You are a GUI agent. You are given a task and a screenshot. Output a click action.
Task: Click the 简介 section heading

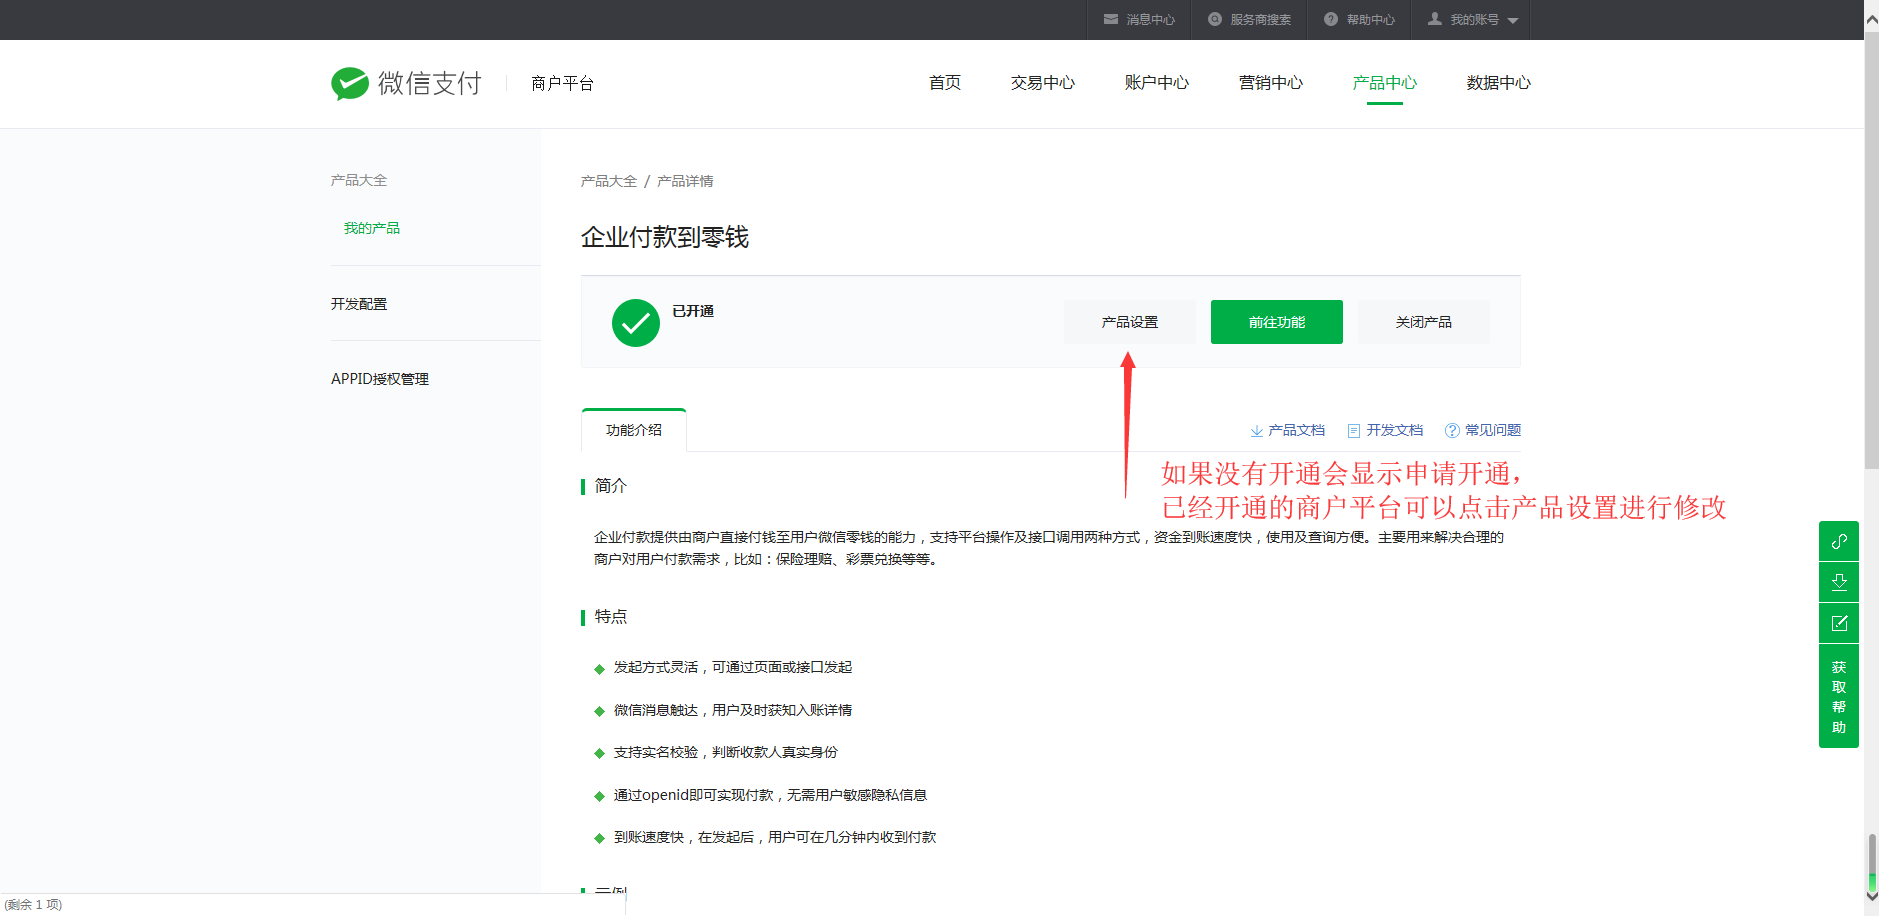click(610, 486)
